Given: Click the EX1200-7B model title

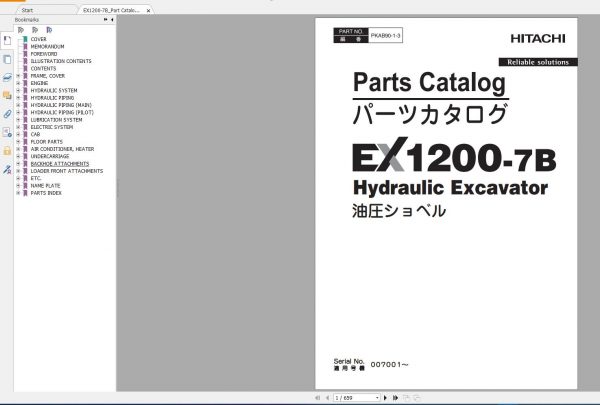Looking at the screenshot, I should coord(454,155).
